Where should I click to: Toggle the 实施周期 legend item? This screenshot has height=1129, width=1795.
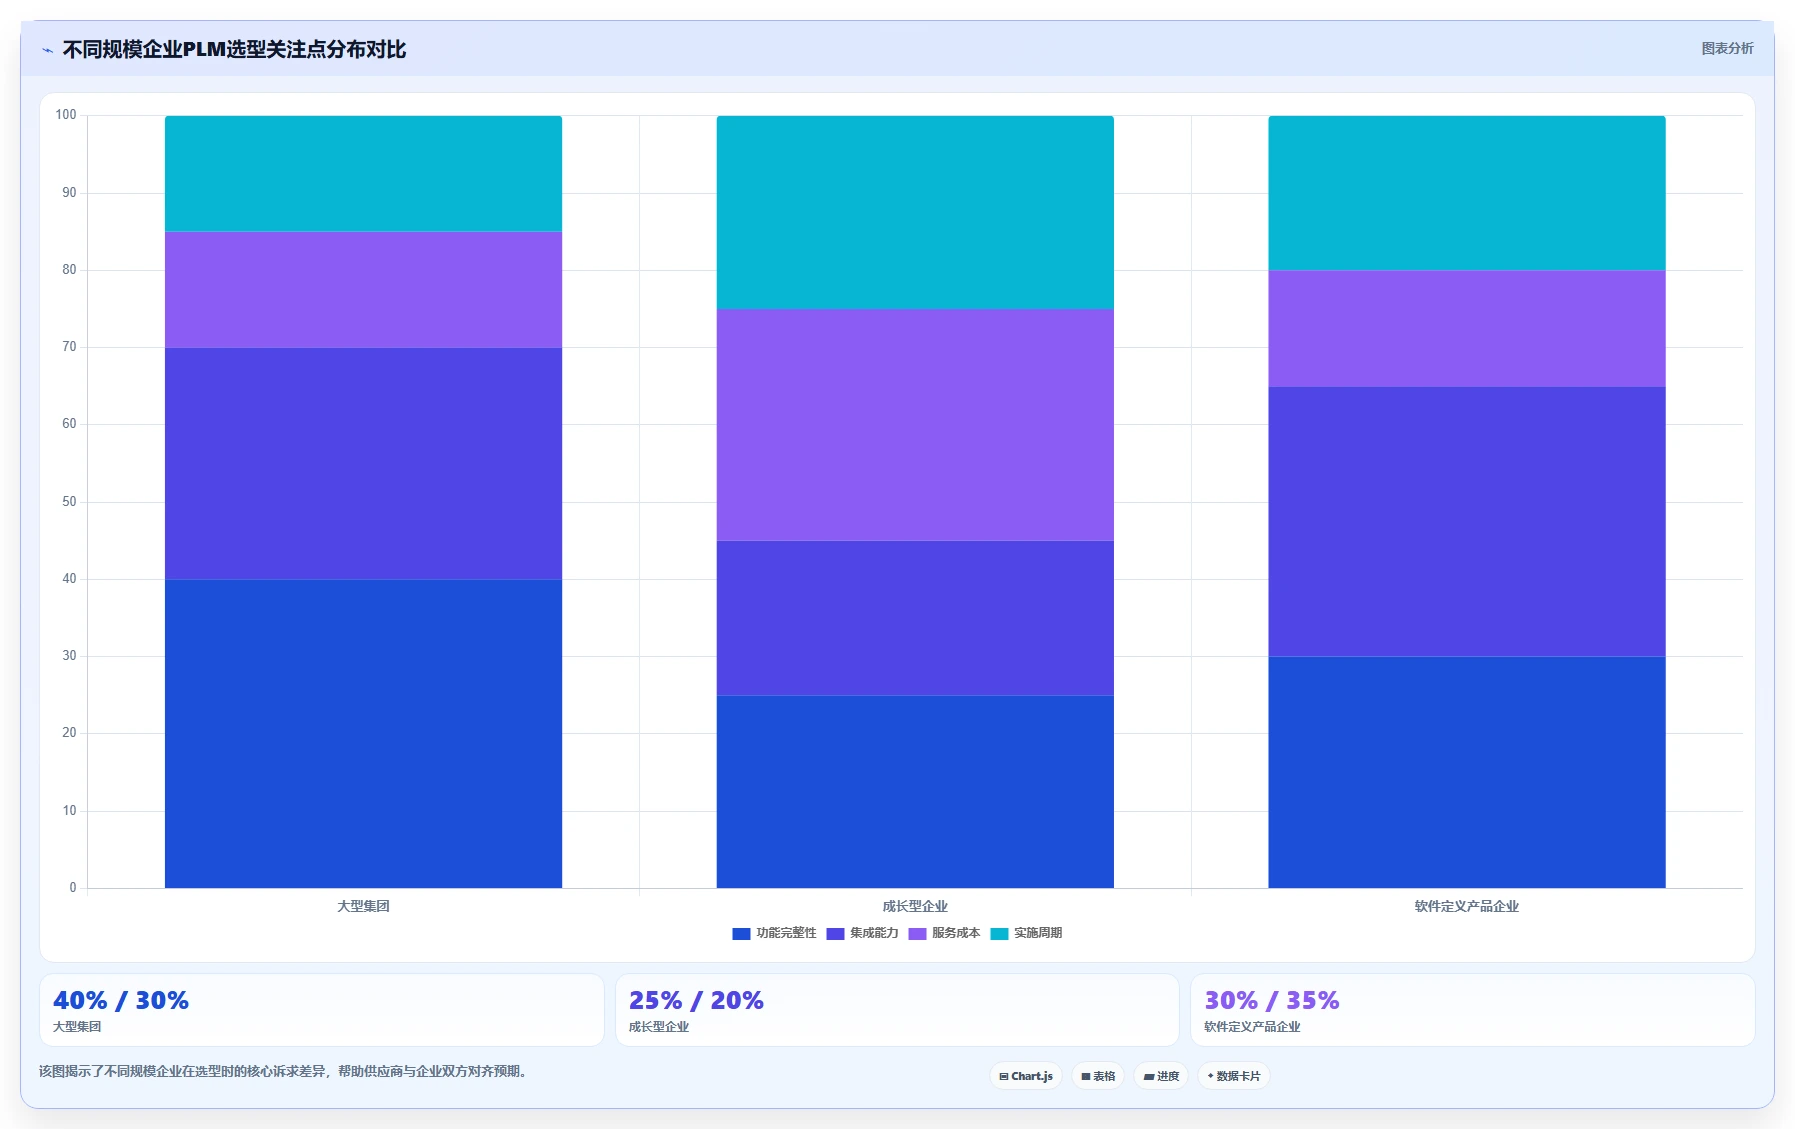pyautogui.click(x=1026, y=933)
